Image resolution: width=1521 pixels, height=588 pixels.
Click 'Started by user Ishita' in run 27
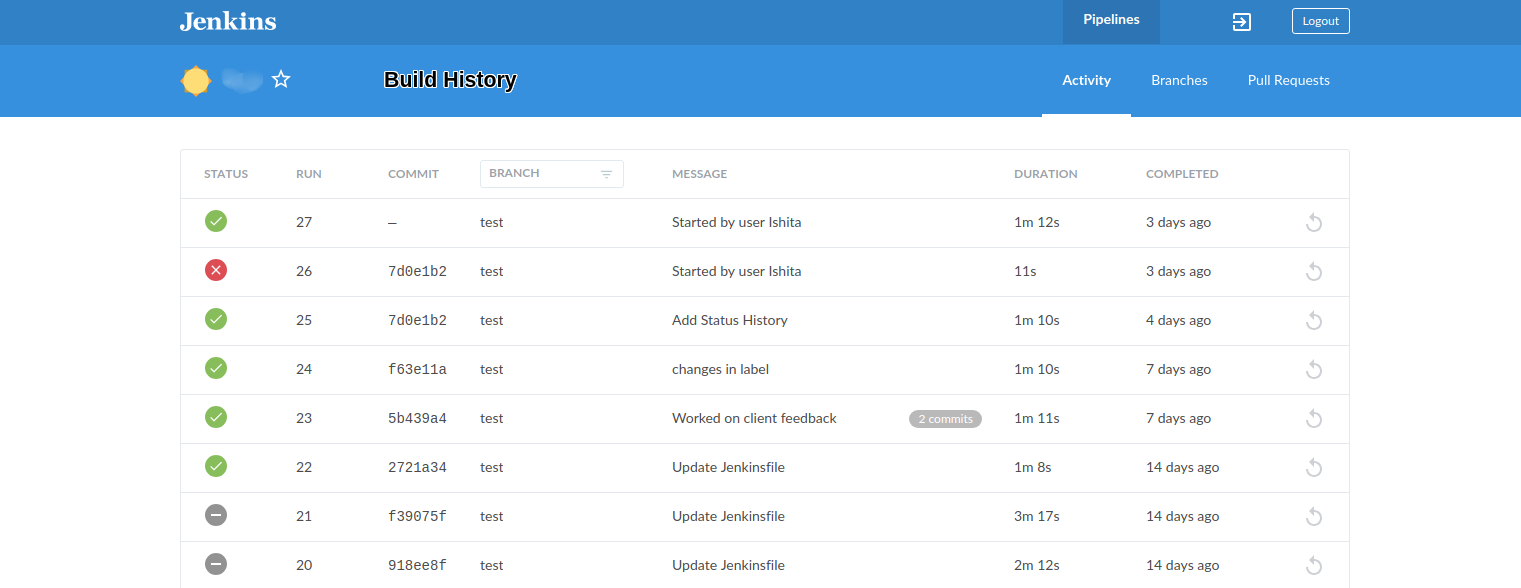coord(736,222)
